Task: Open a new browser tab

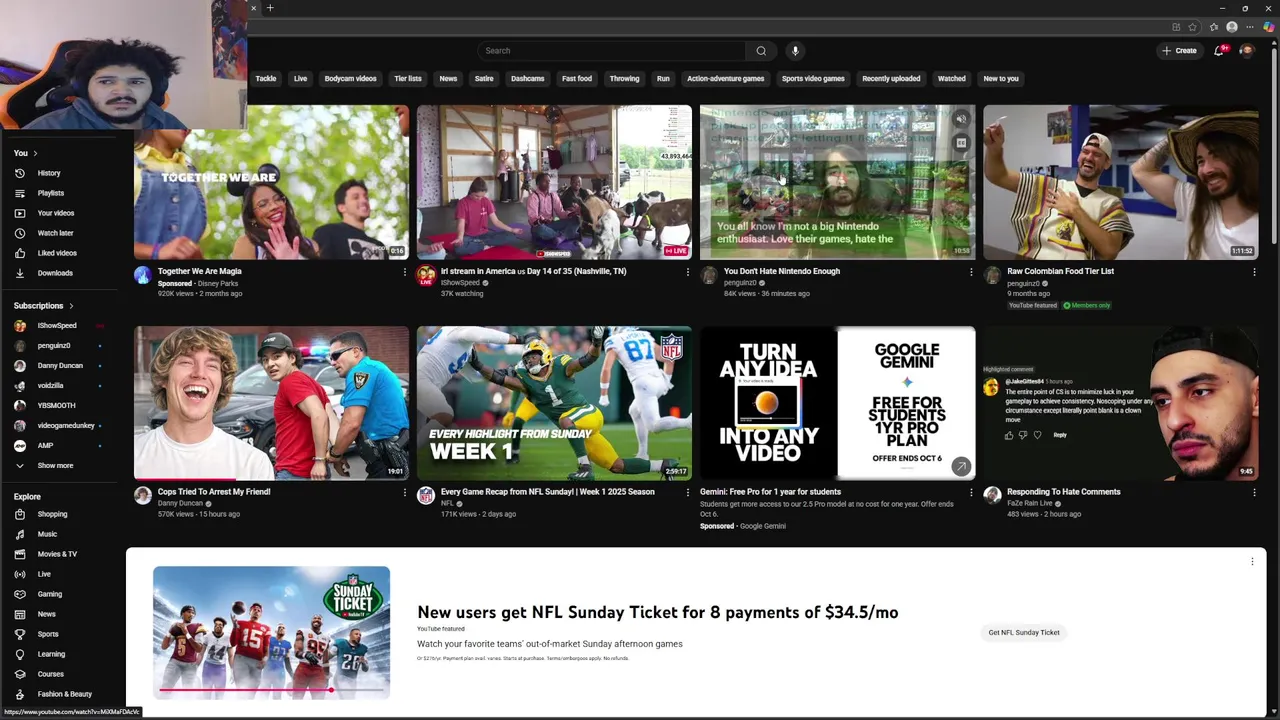Action: [x=270, y=8]
